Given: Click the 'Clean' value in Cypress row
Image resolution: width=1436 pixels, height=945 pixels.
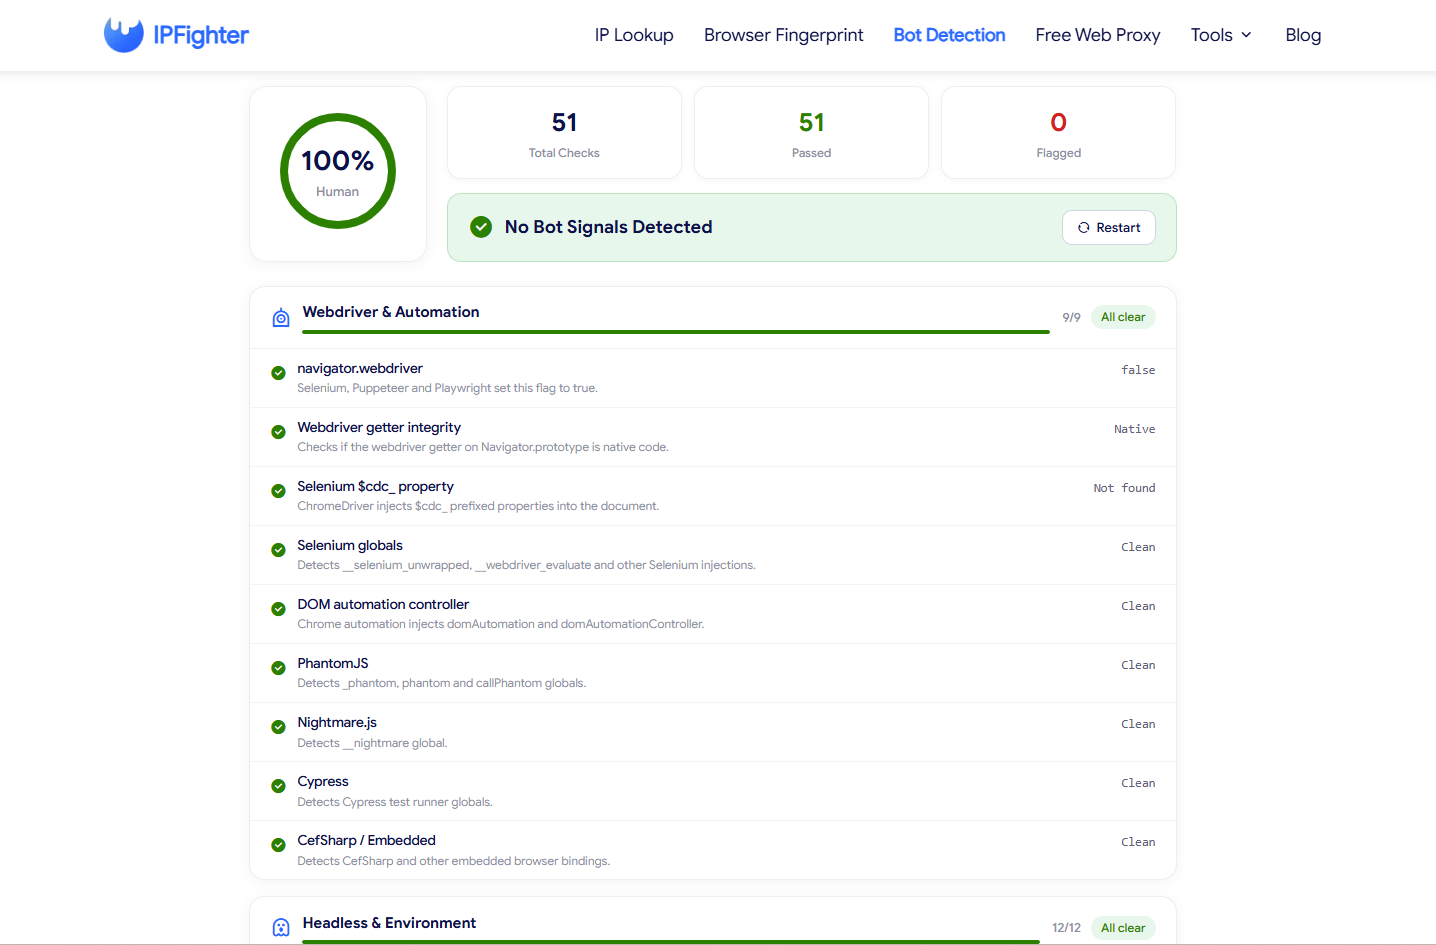Looking at the screenshot, I should click(1138, 783).
